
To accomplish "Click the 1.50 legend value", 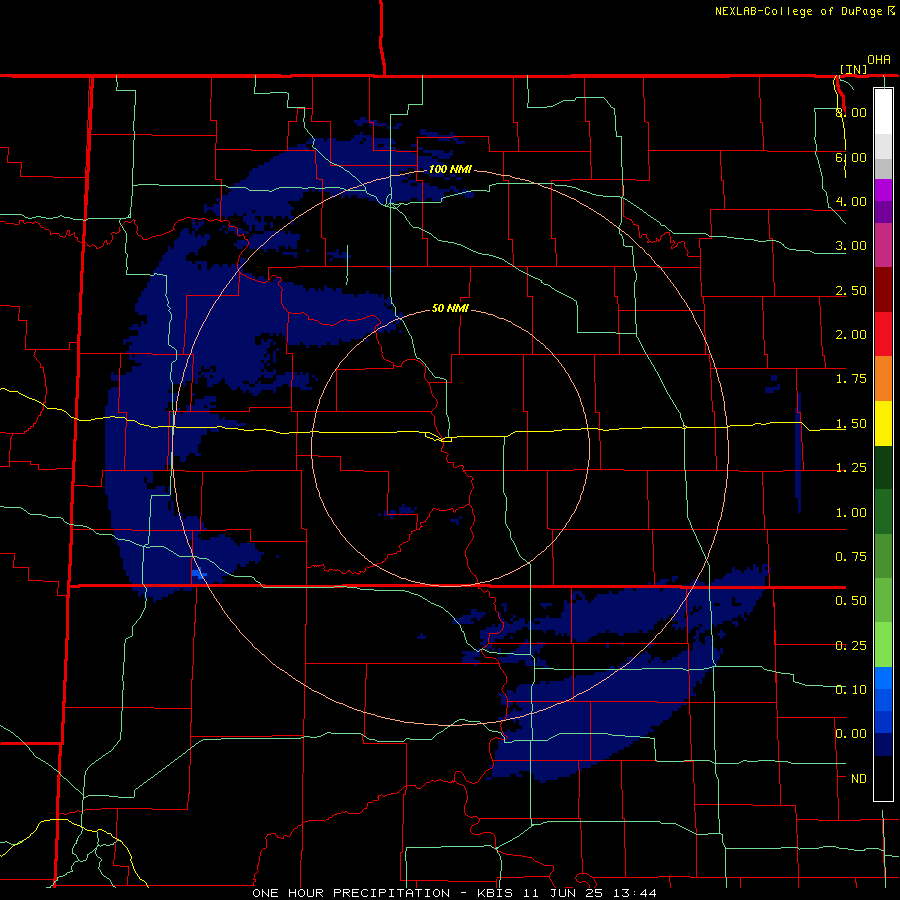I will (x=851, y=424).
